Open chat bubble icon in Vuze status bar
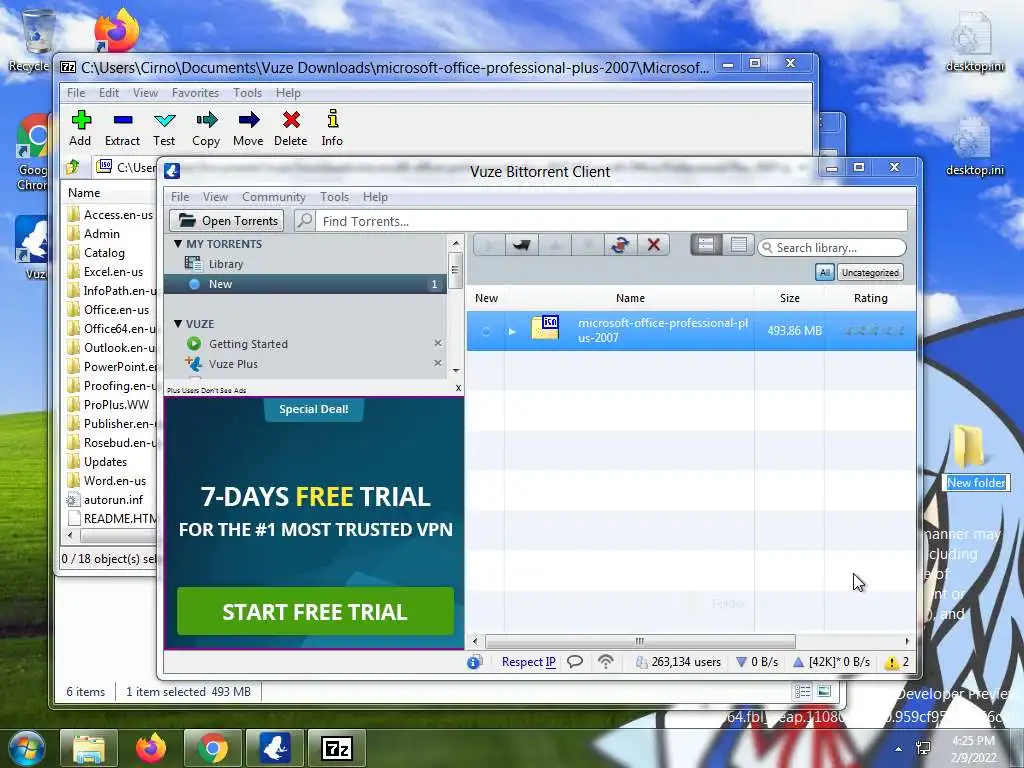This screenshot has width=1024, height=768. click(575, 662)
